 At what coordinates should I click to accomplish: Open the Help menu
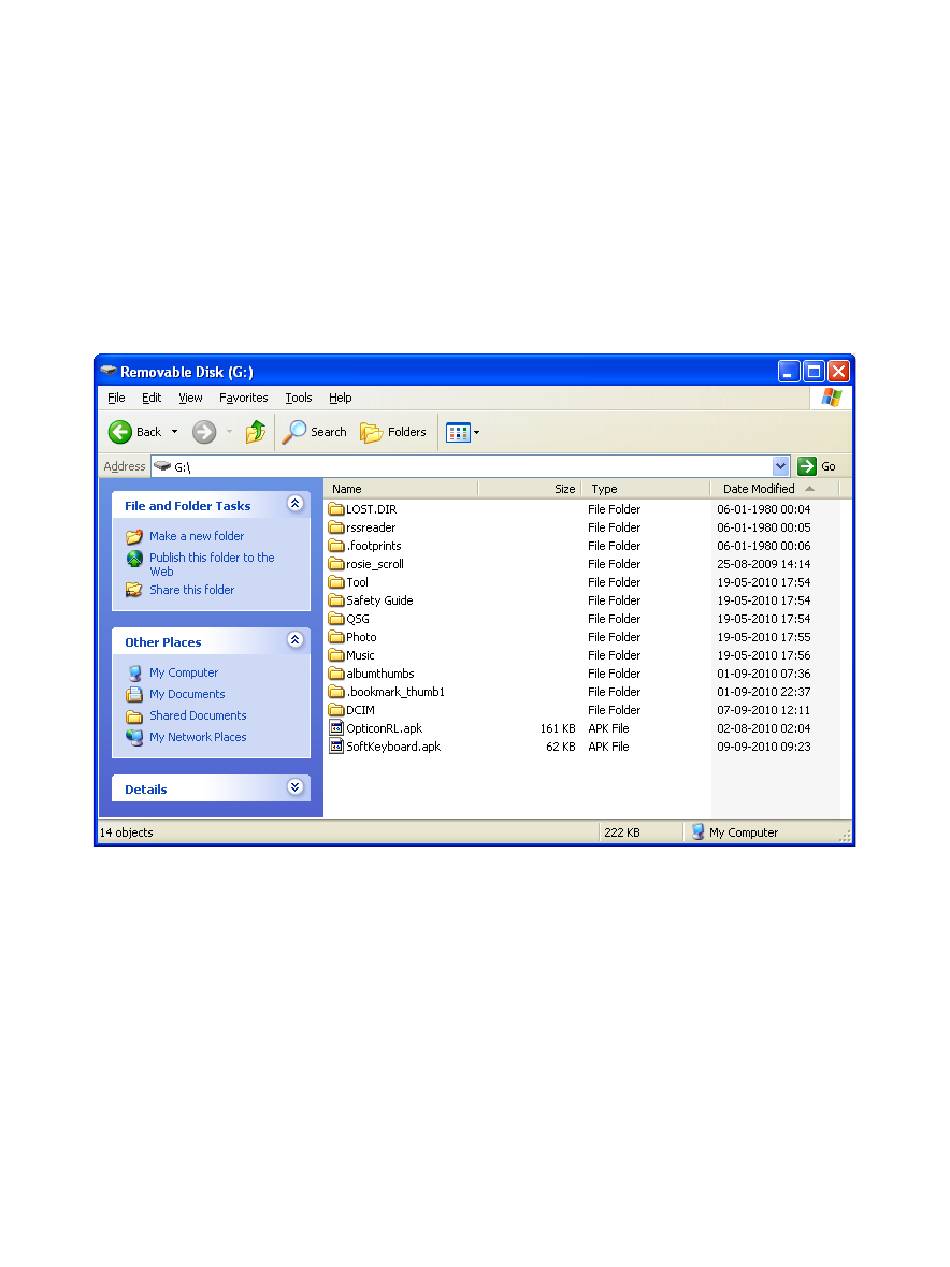tap(340, 398)
